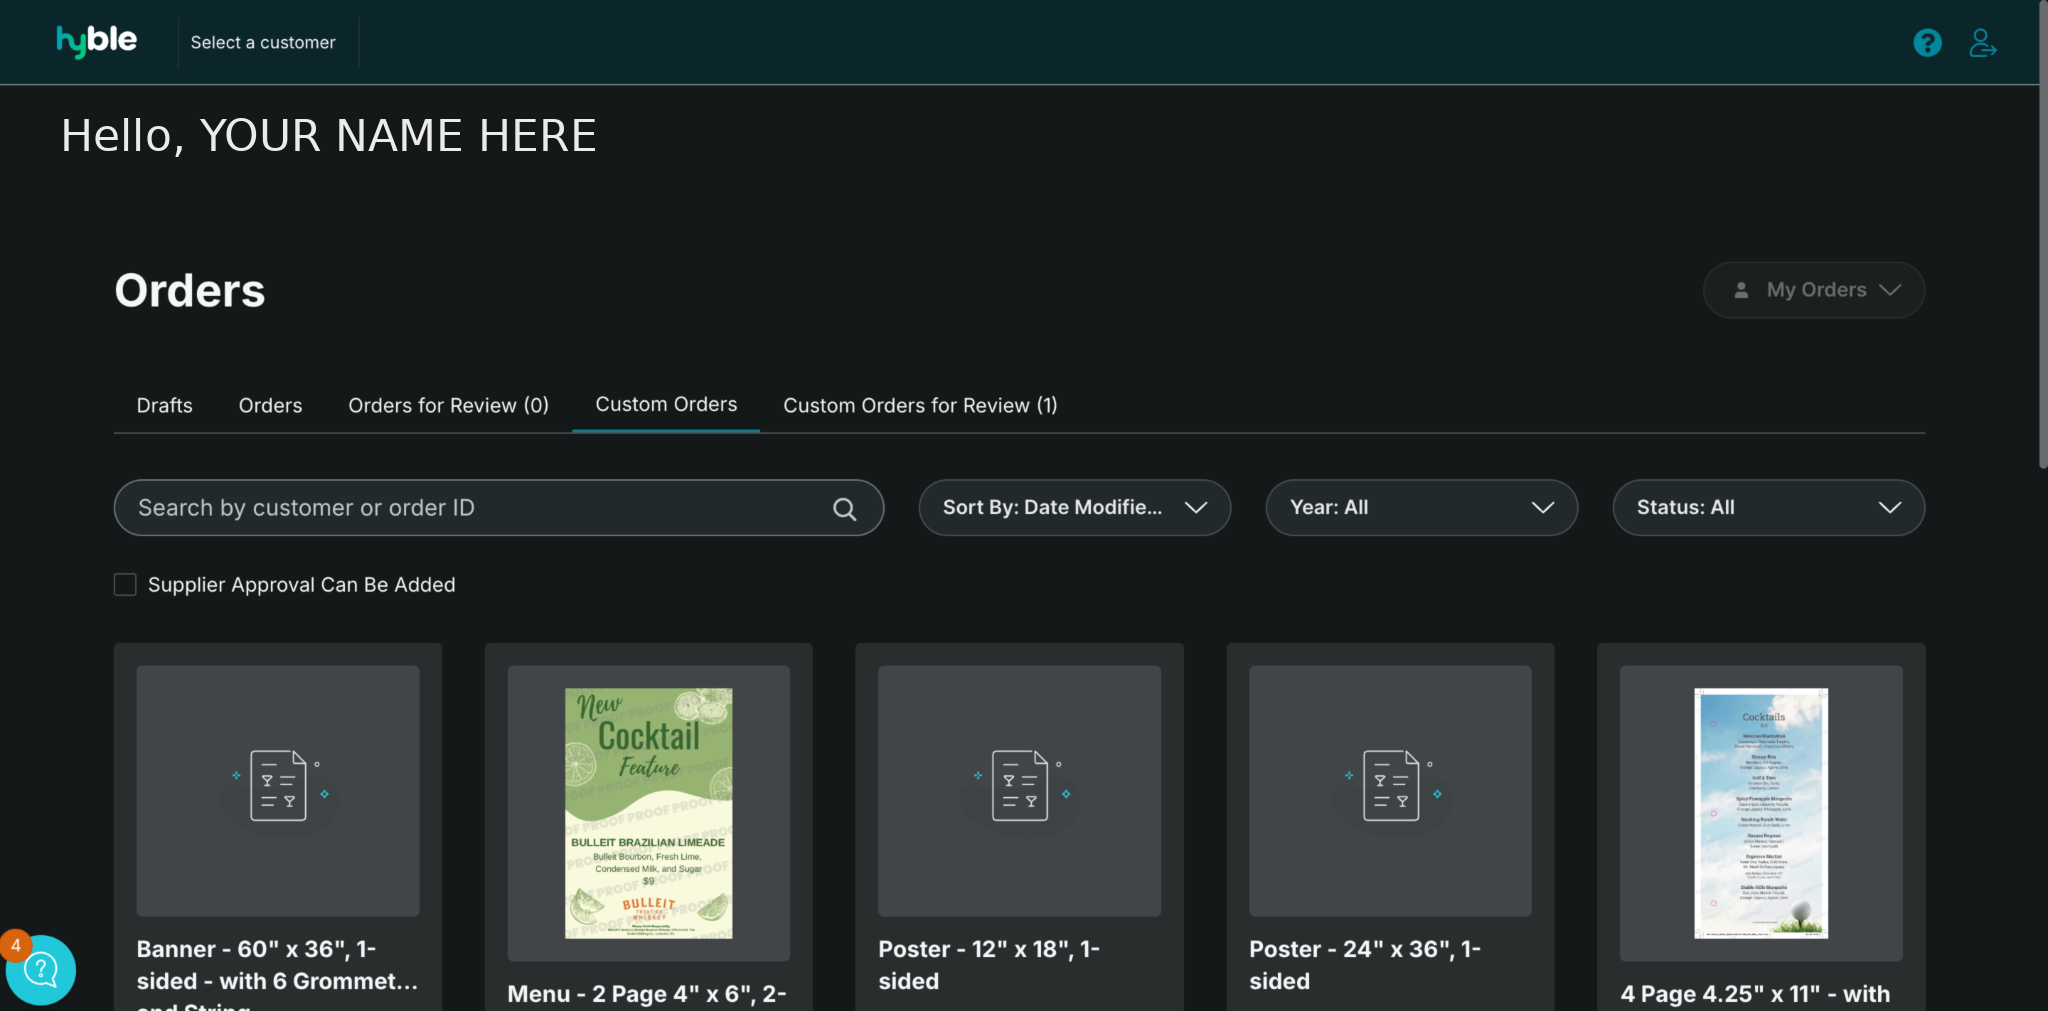2048x1011 pixels.
Task: Open the Year: All filter dropdown
Action: pos(1421,508)
